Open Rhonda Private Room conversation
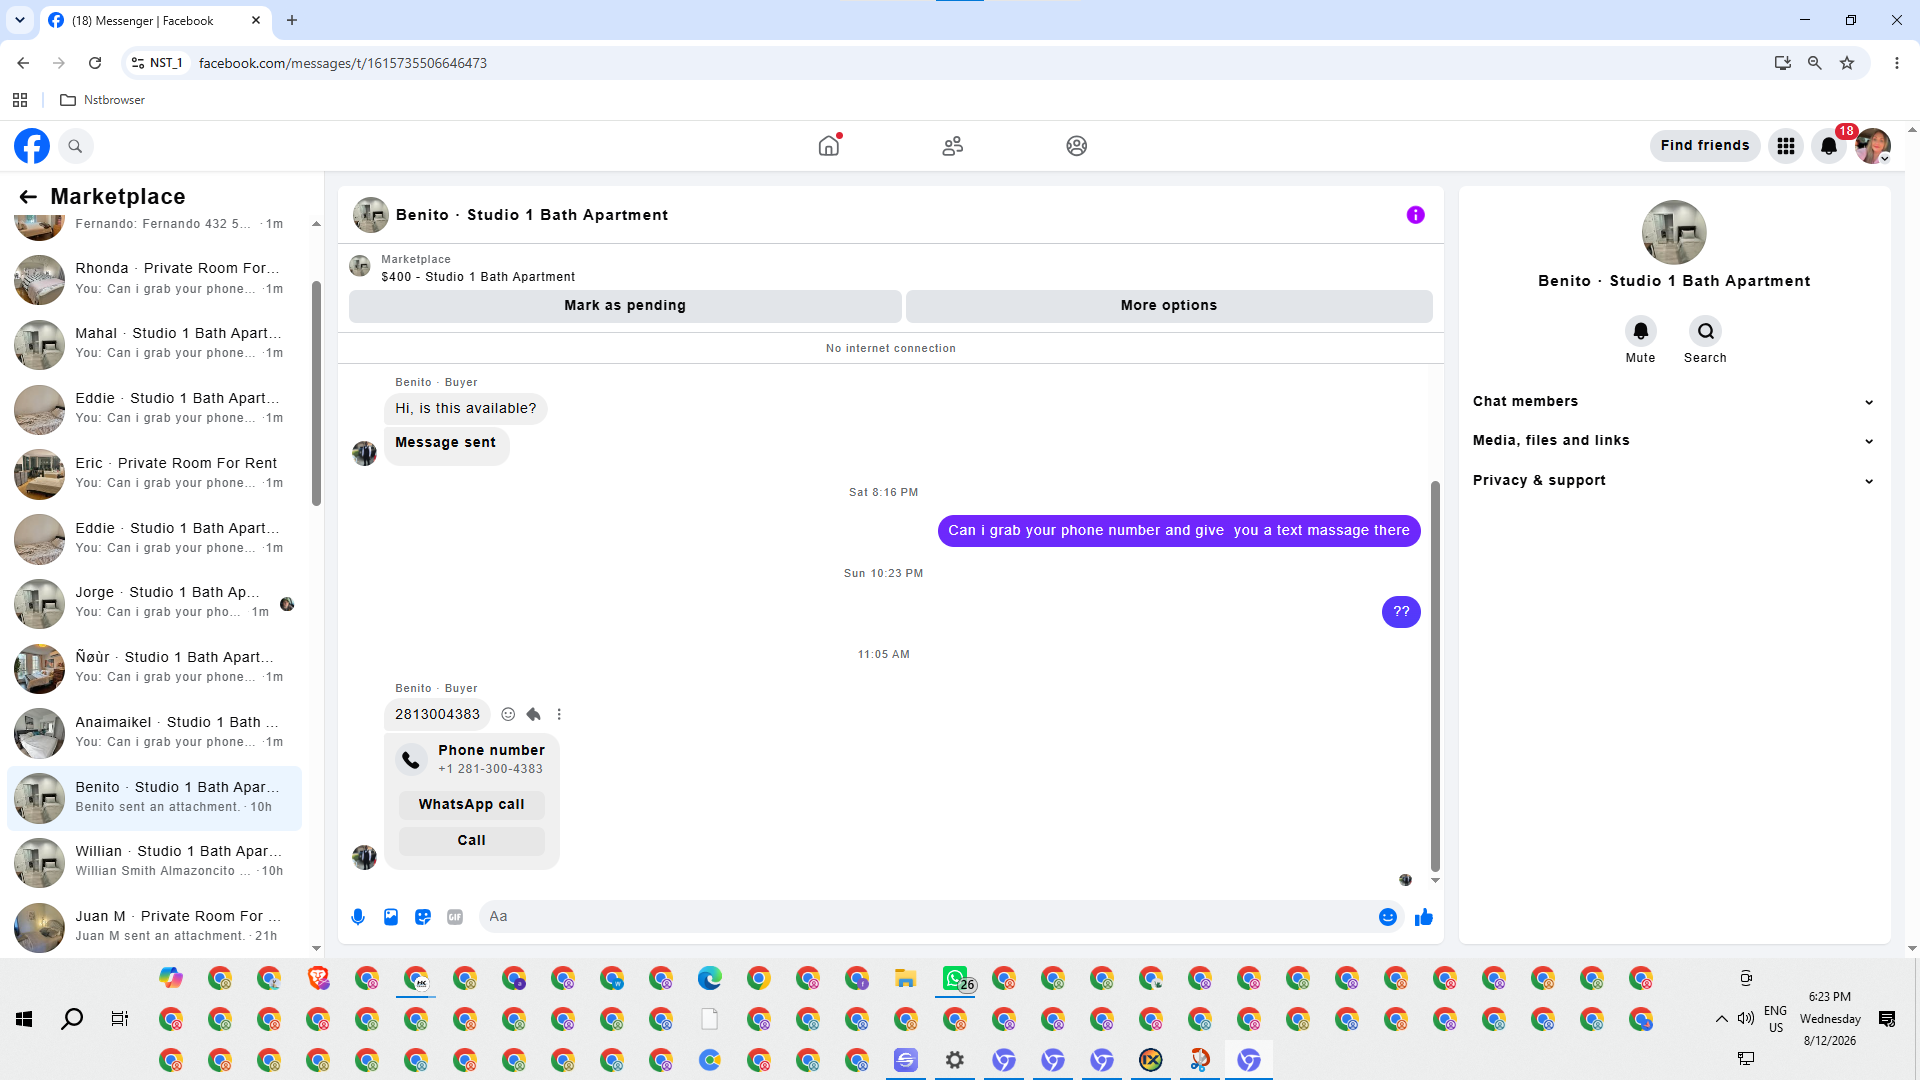The width and height of the screenshot is (1920, 1080). tap(155, 279)
